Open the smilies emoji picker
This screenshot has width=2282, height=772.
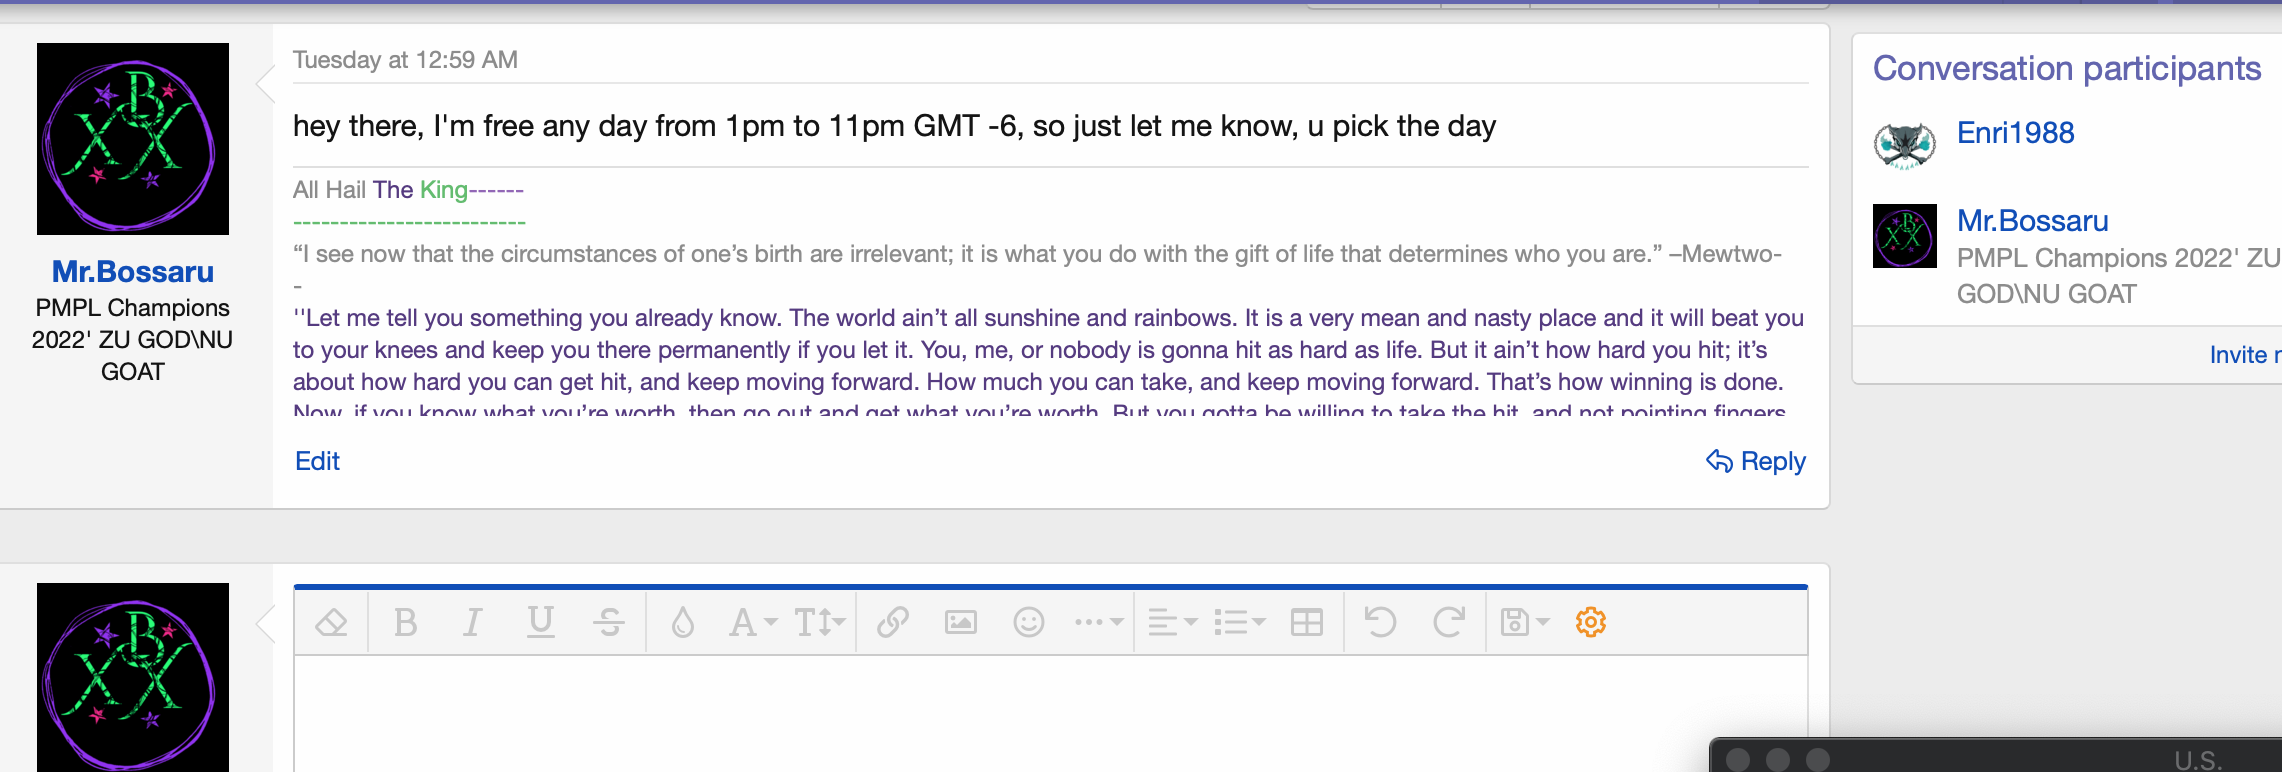[x=1028, y=623]
